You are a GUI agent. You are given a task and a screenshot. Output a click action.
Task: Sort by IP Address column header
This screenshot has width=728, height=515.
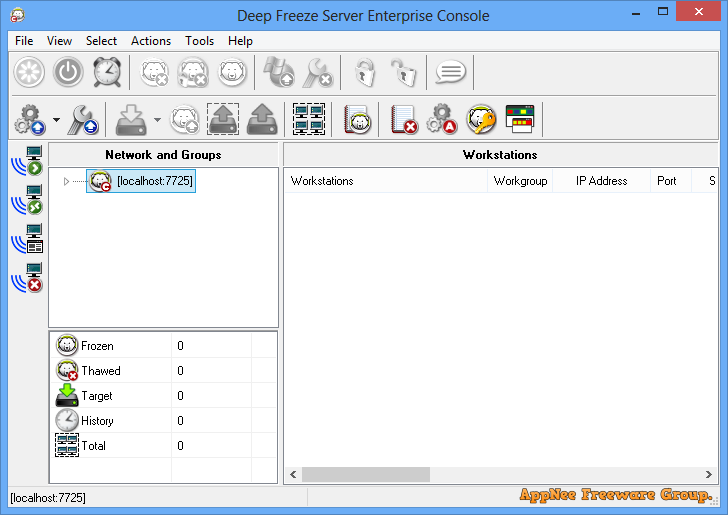point(601,181)
